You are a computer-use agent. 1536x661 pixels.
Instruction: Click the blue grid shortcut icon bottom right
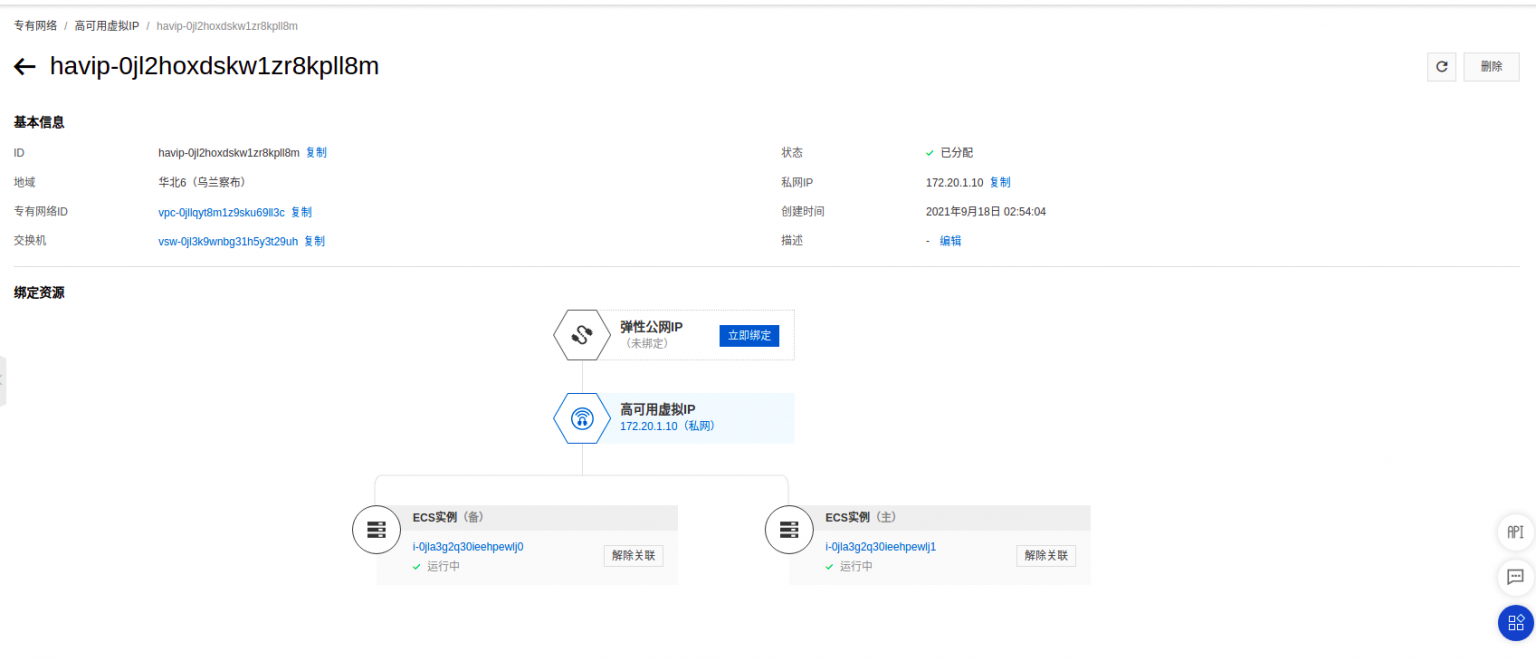point(1514,623)
